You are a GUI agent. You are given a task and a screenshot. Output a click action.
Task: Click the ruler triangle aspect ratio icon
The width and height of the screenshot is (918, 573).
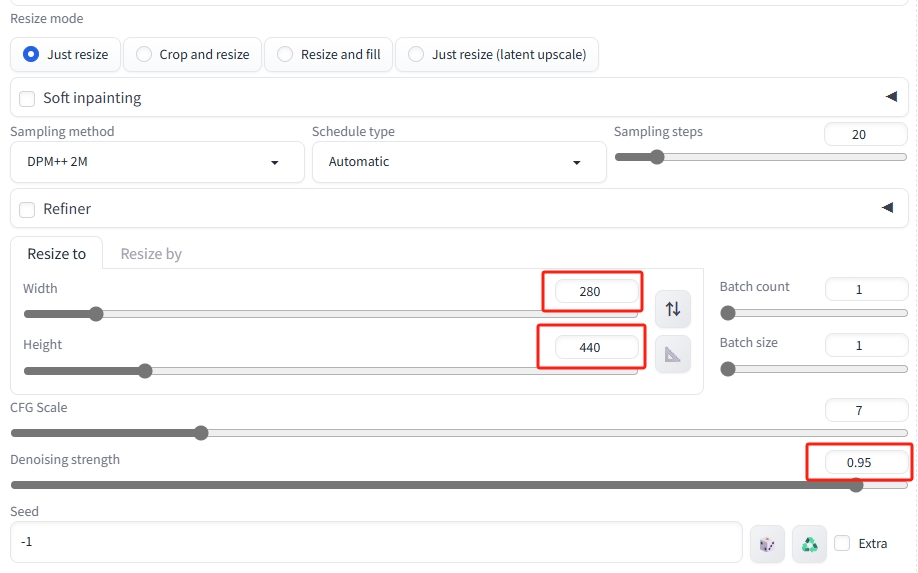(673, 354)
